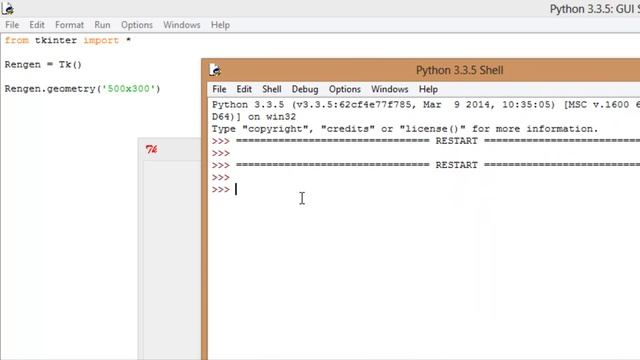Open the Options menu in Python Shell
Screen dimensions: 640x360
(x=344, y=89)
